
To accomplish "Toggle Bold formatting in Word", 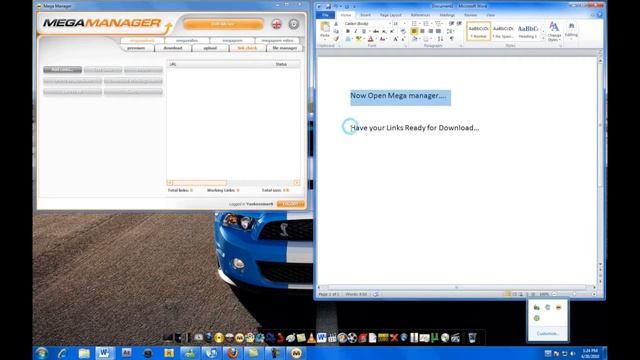I will coord(347,31).
